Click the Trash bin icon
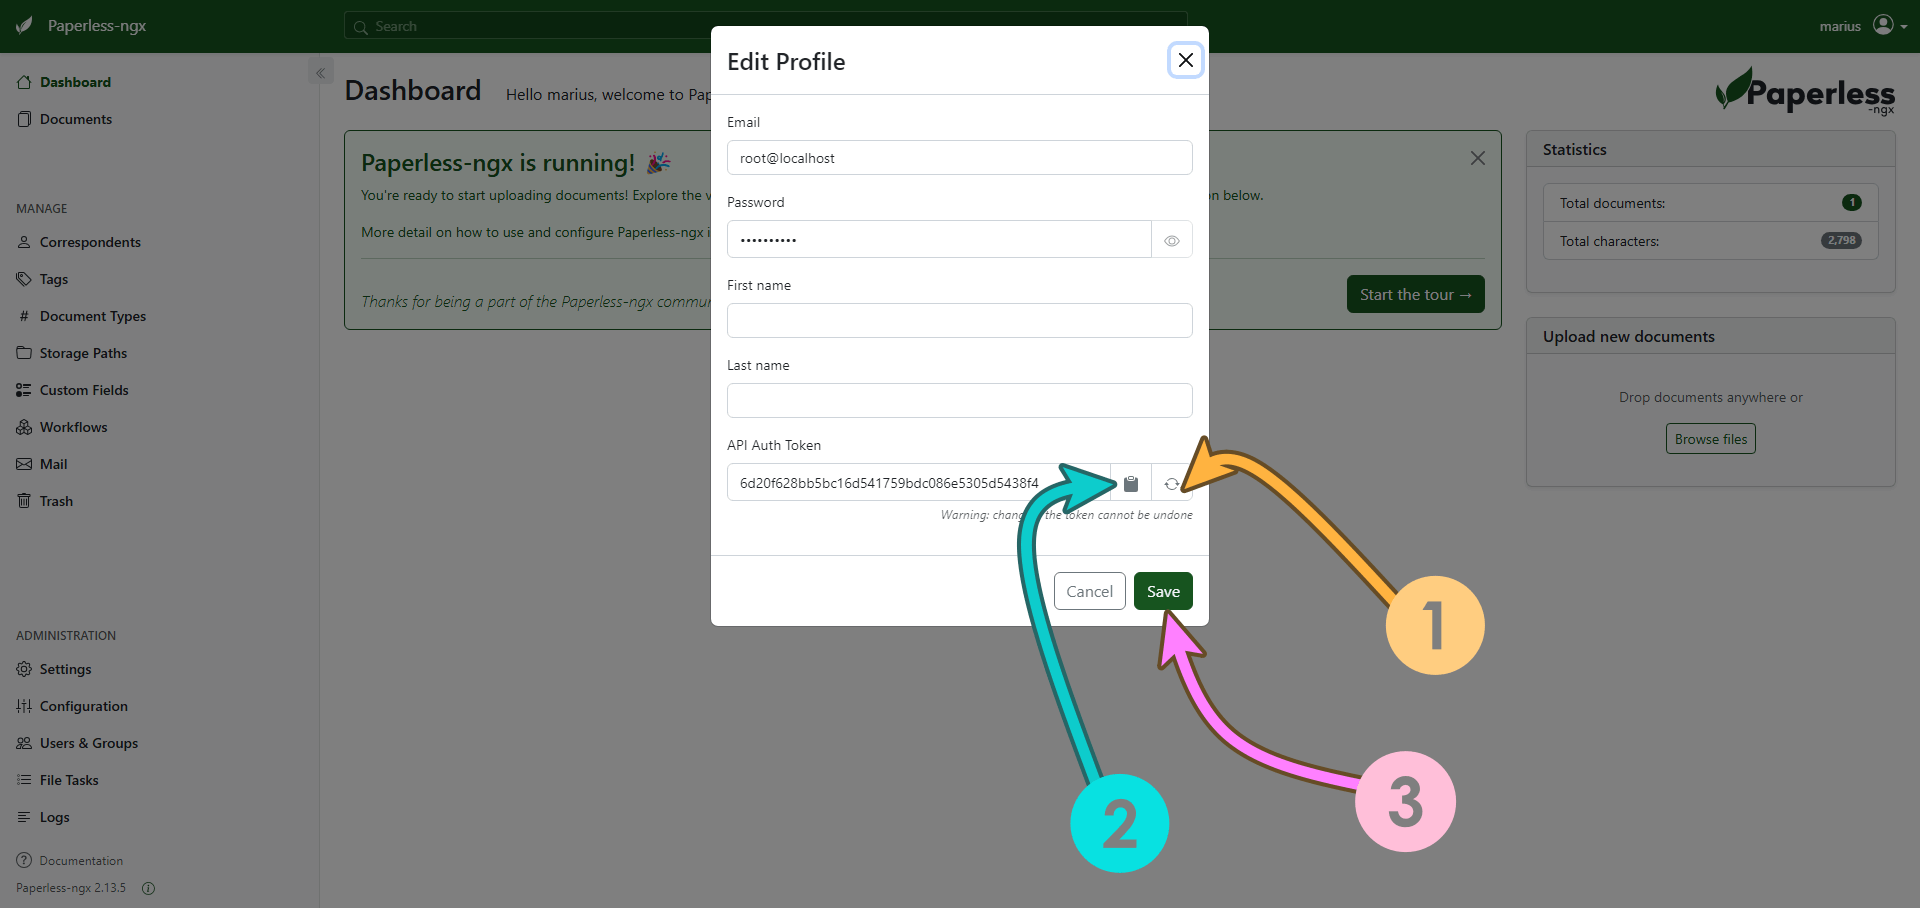The image size is (1920, 908). 24,501
